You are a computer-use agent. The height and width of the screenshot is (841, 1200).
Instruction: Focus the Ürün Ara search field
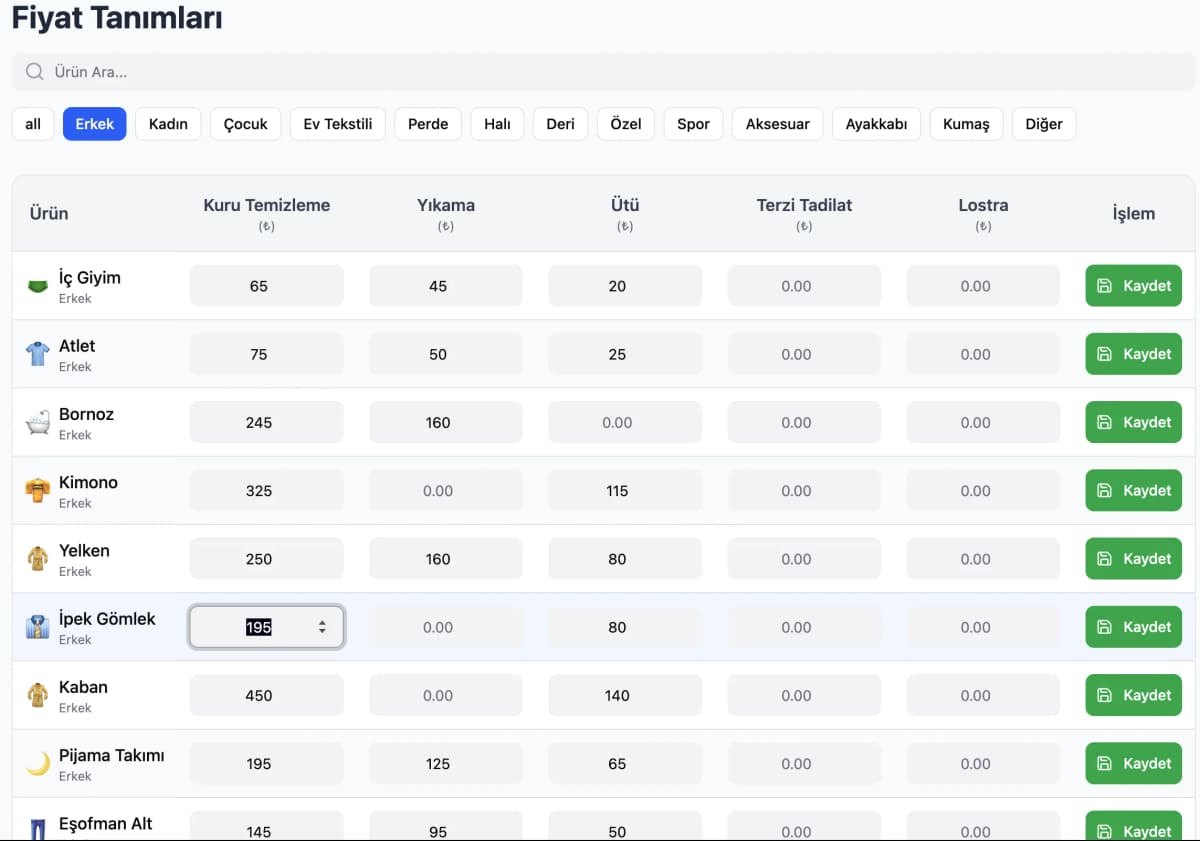coord(603,72)
